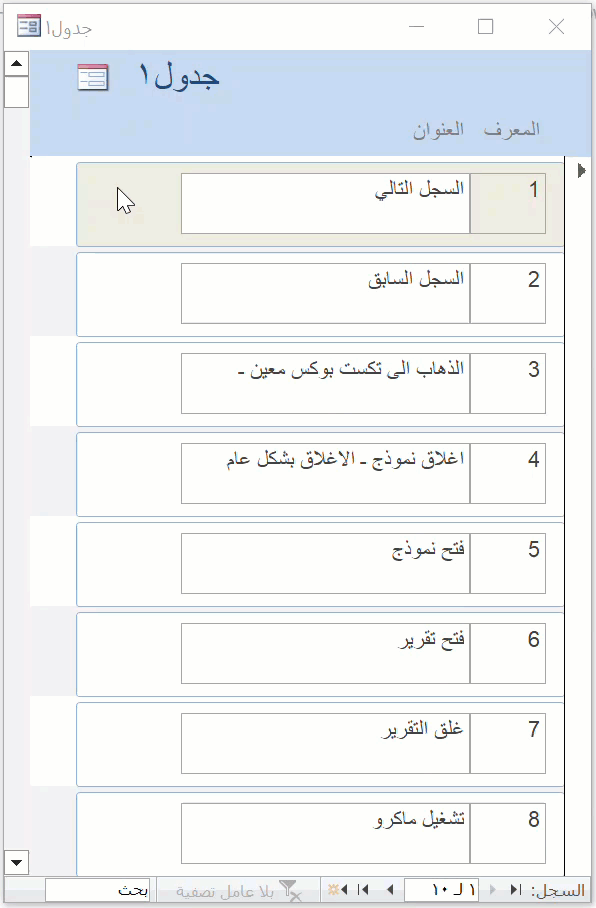Jump to last record navigation button
The width and height of the screenshot is (596, 908).
pyautogui.click(x=363, y=889)
